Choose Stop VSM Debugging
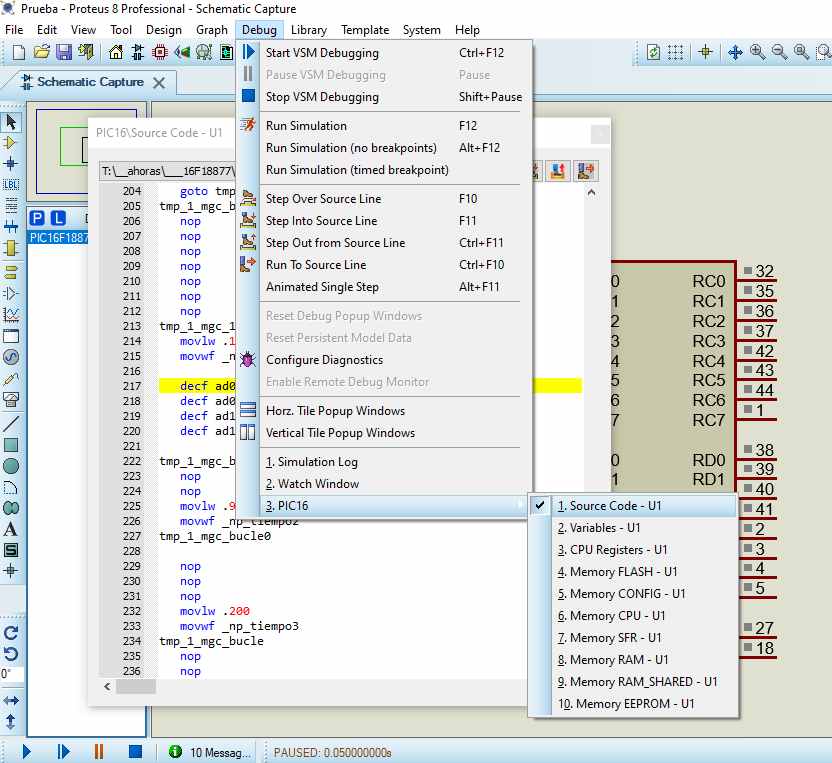 pyautogui.click(x=385, y=97)
